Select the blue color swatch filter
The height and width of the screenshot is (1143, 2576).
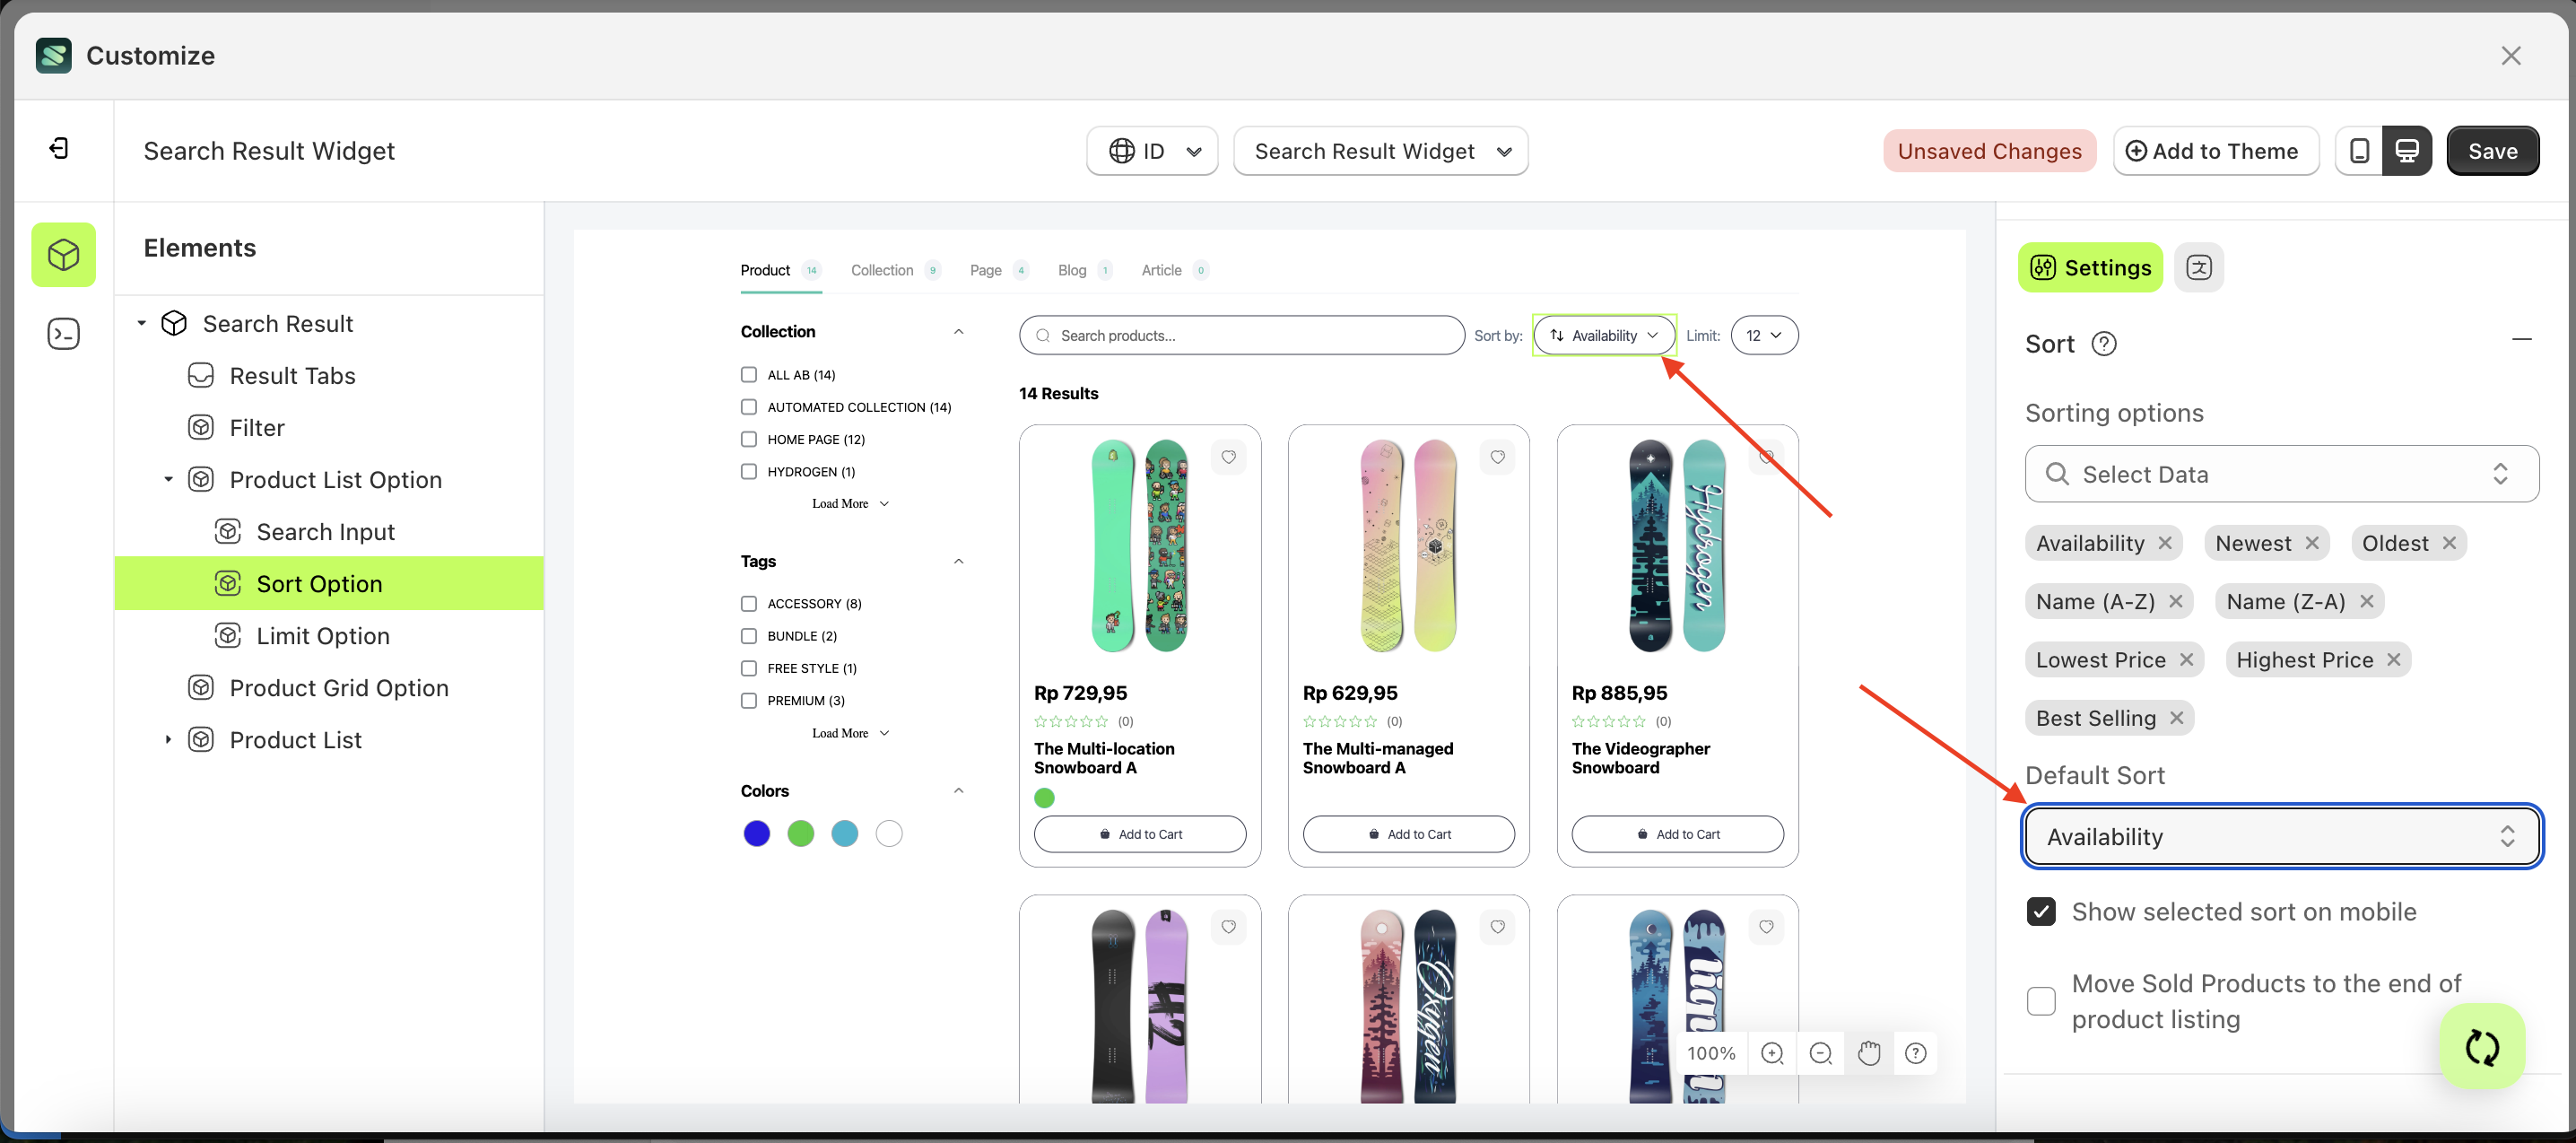[x=757, y=833]
